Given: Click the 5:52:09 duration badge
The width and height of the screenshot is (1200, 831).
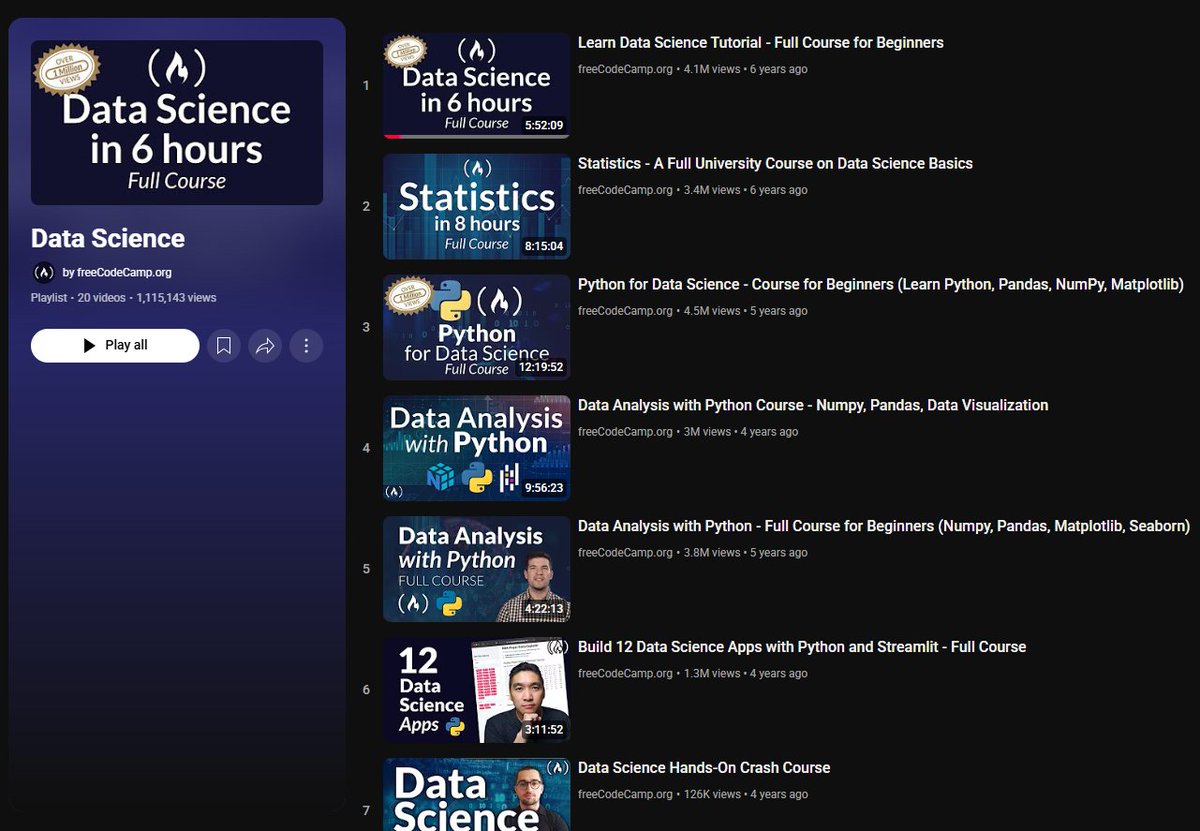Looking at the screenshot, I should pos(544,126).
